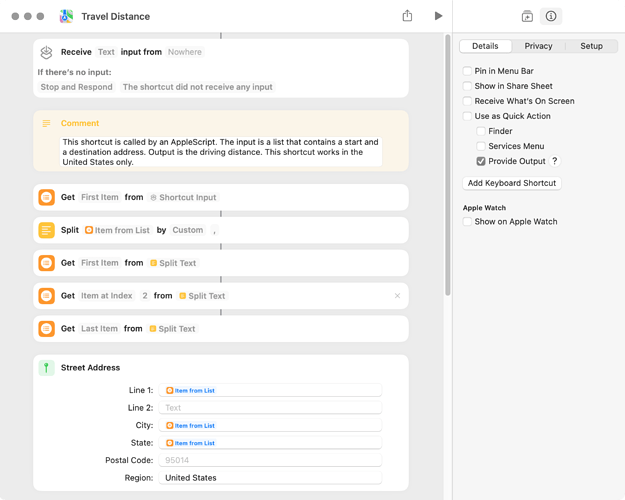The image size is (625, 500).
Task: Change the Receive 'Text' input type
Action: [106, 52]
